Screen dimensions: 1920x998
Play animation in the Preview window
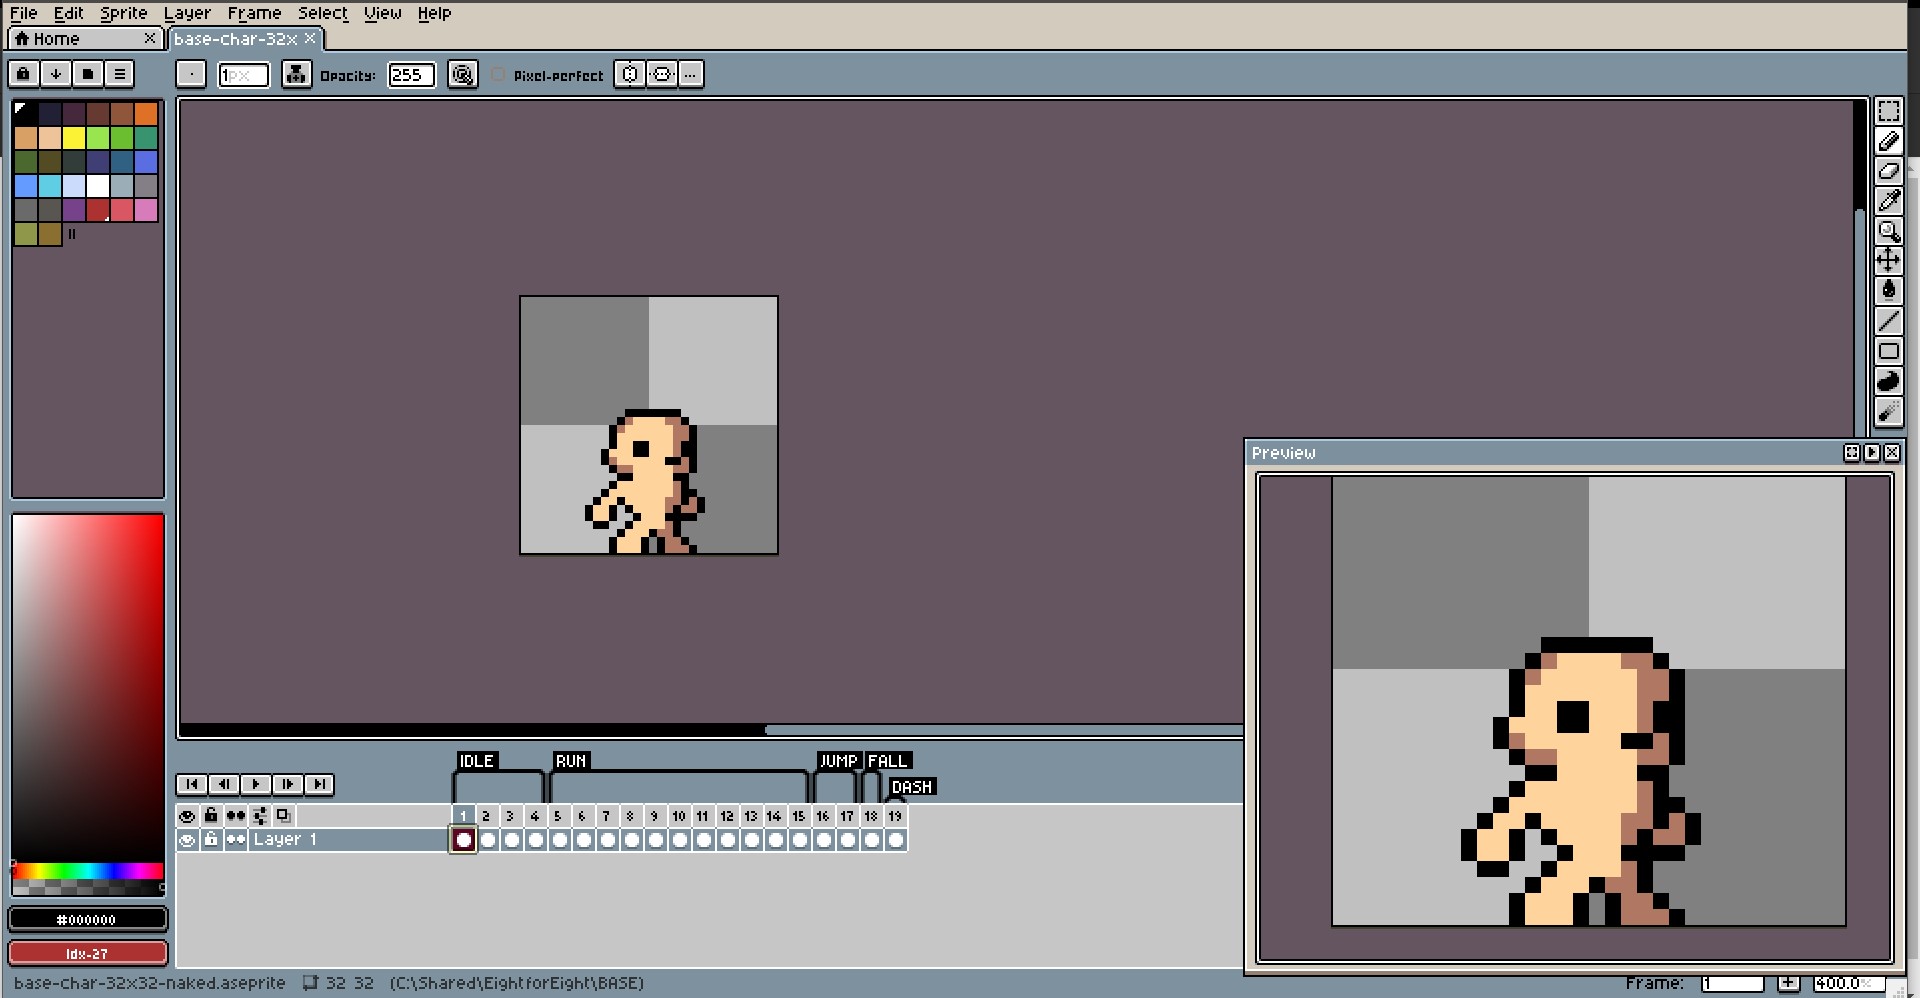(1872, 453)
